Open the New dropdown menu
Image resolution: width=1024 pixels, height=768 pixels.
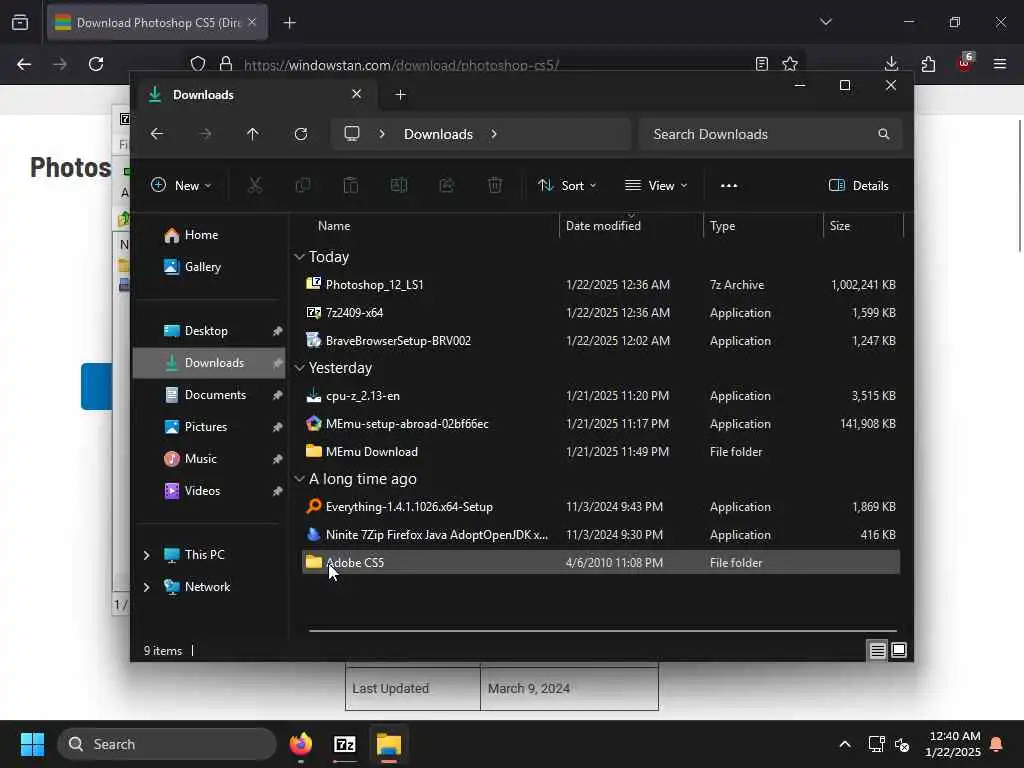tap(181, 185)
